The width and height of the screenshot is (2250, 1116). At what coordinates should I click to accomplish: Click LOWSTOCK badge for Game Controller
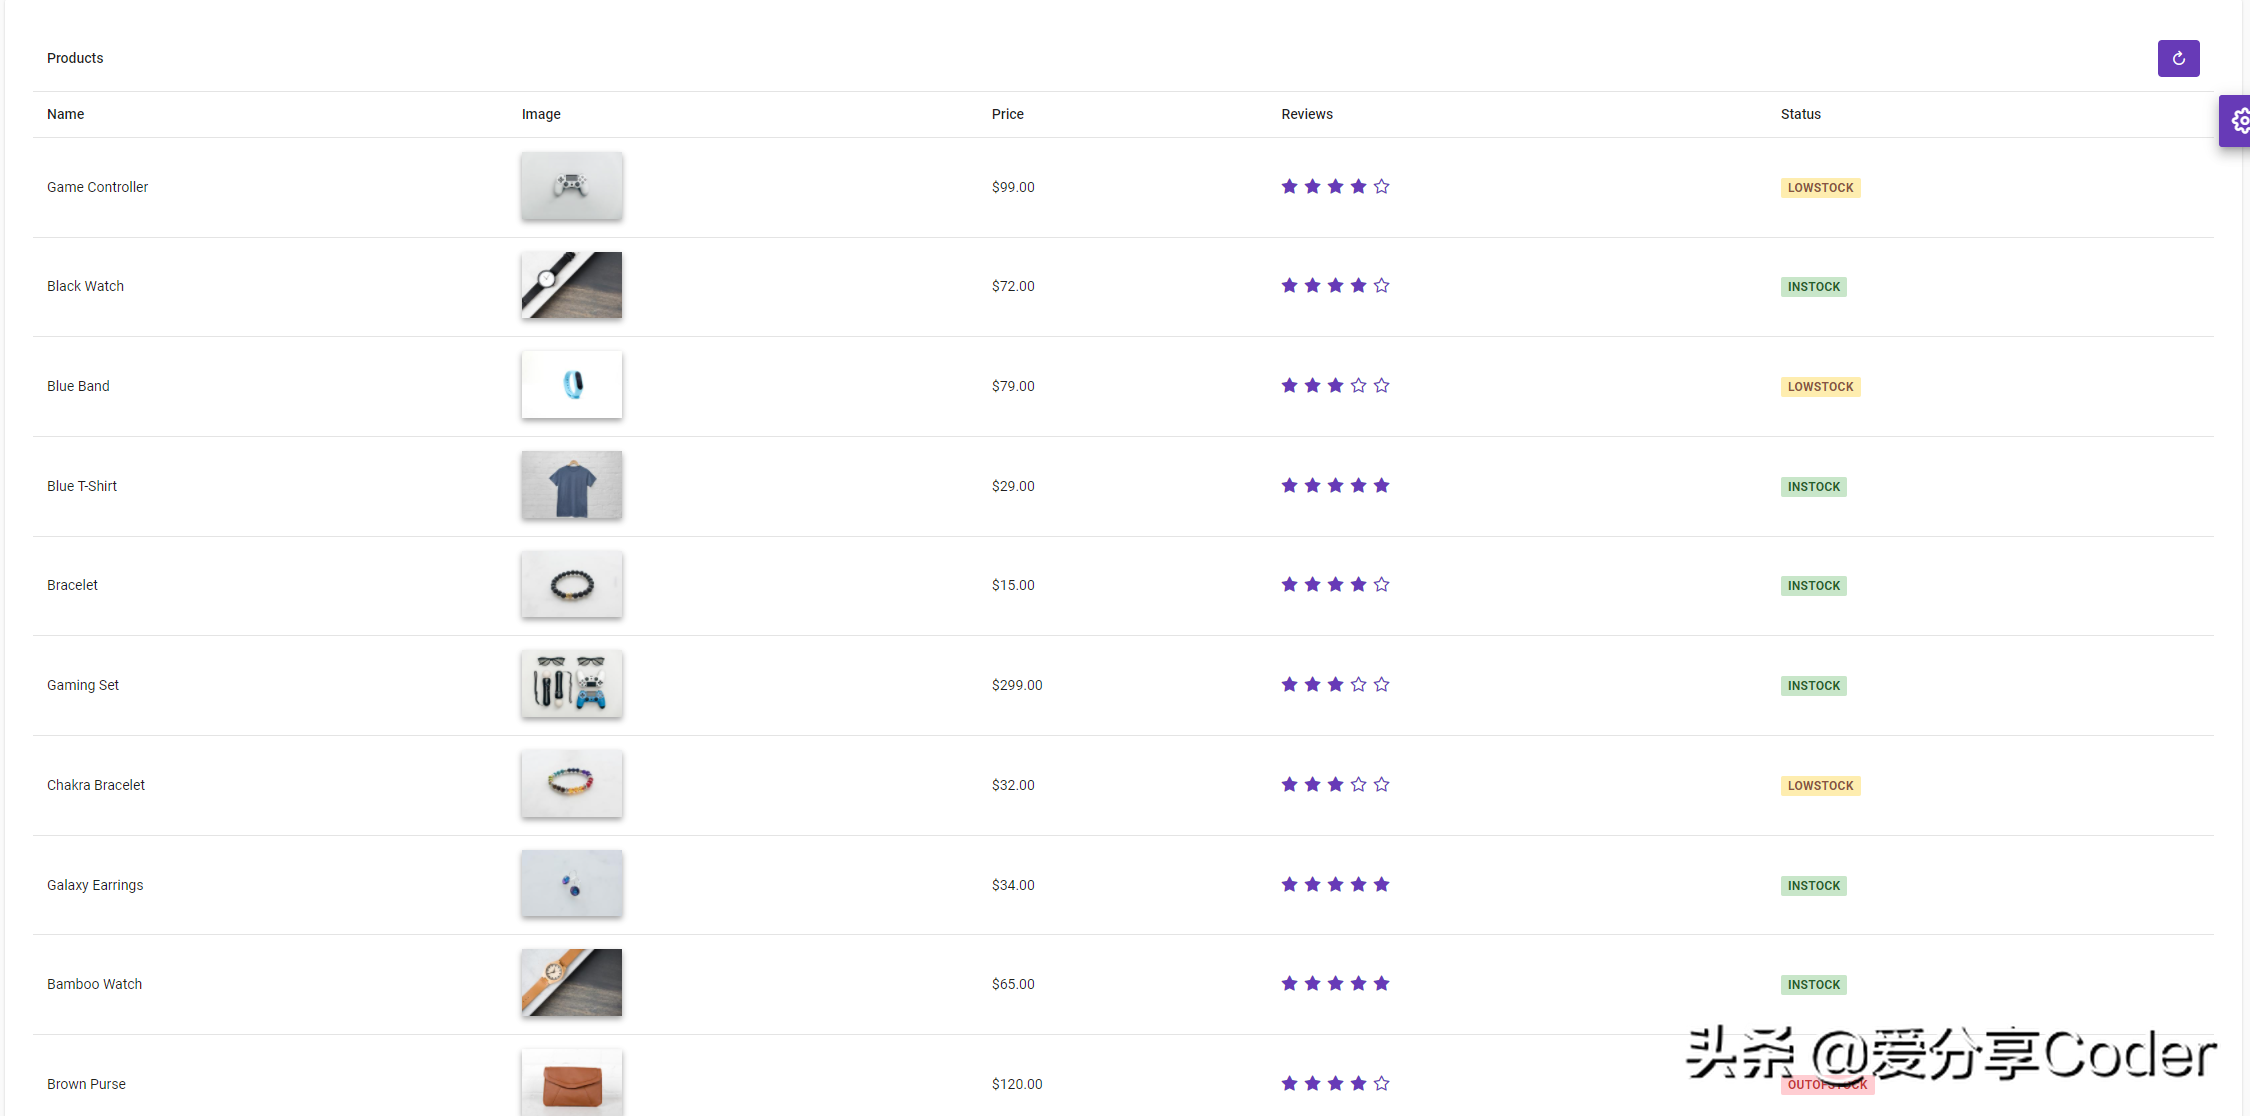click(x=1819, y=188)
